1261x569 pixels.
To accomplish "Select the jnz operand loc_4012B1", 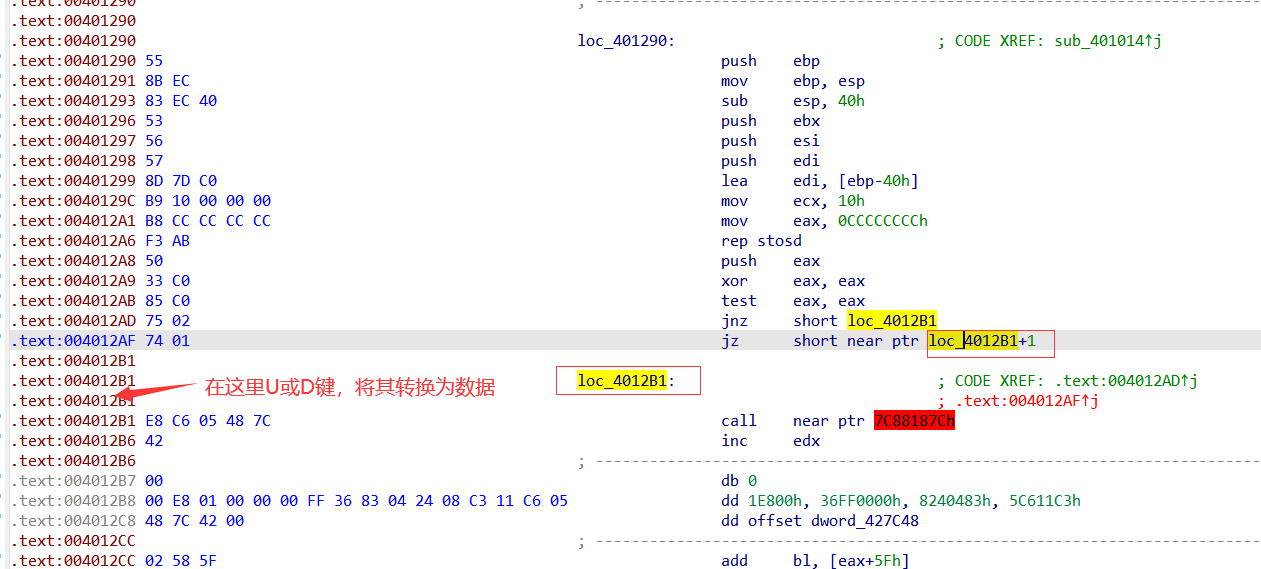I will 891,321.
